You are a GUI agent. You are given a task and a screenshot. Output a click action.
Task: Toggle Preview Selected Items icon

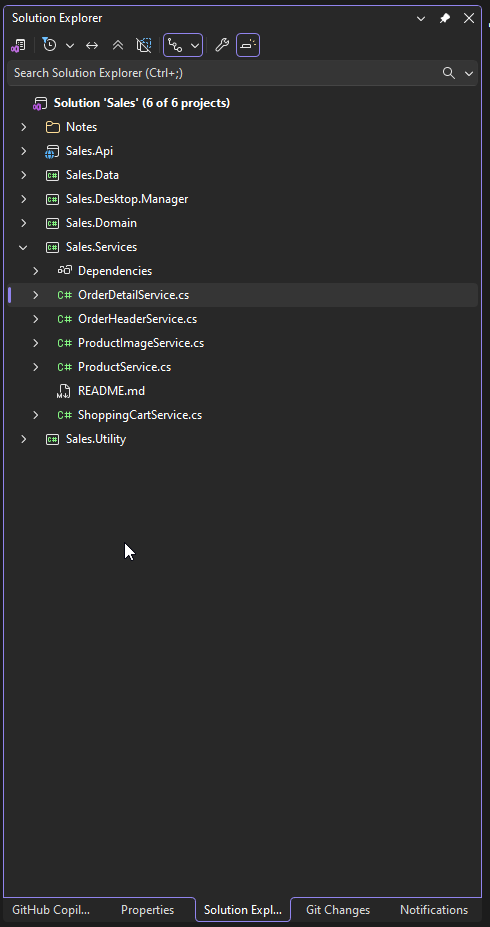(248, 45)
